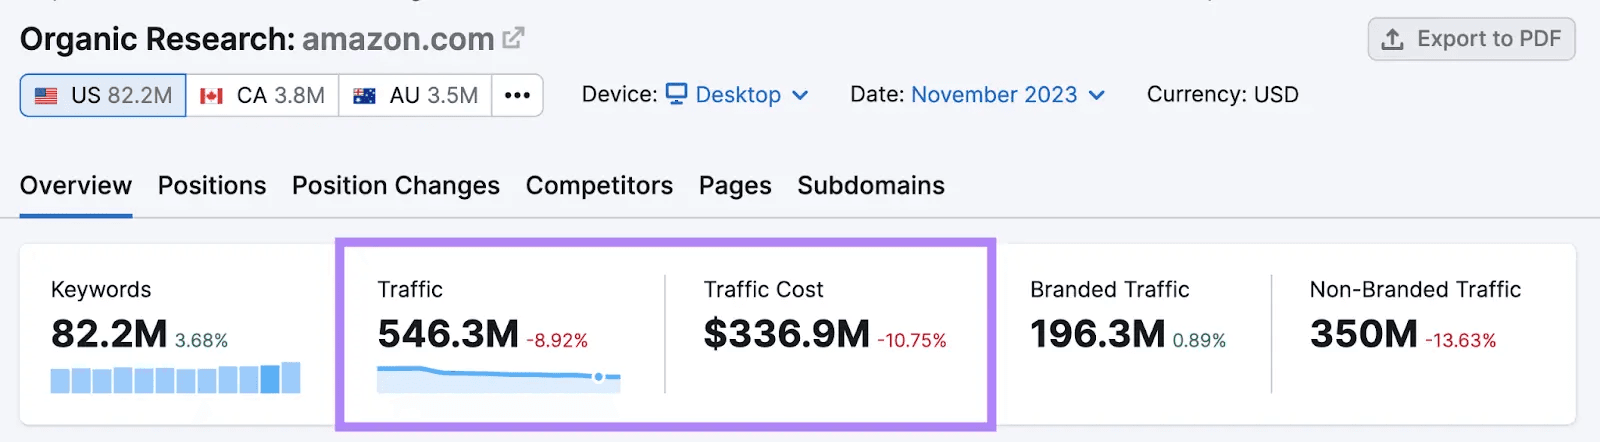Click the -10.75% traffic cost change
1600x442 pixels.
tap(912, 341)
